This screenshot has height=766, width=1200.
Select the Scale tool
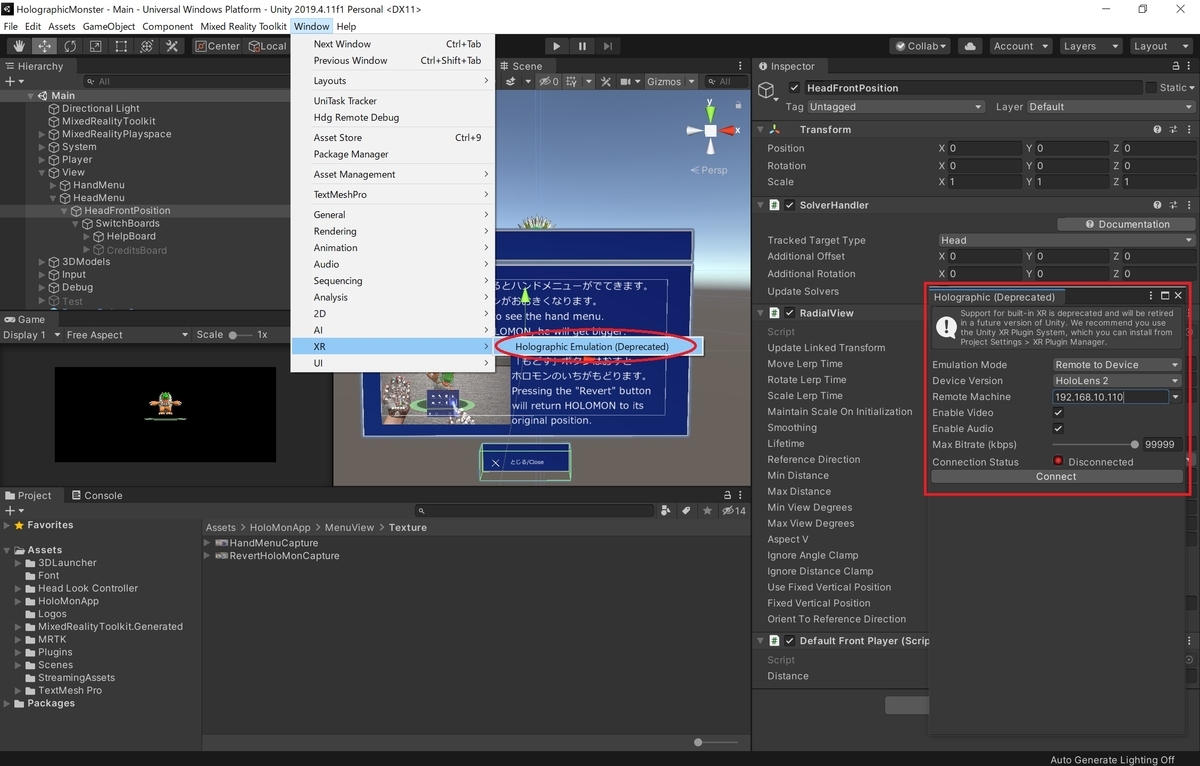(95, 46)
